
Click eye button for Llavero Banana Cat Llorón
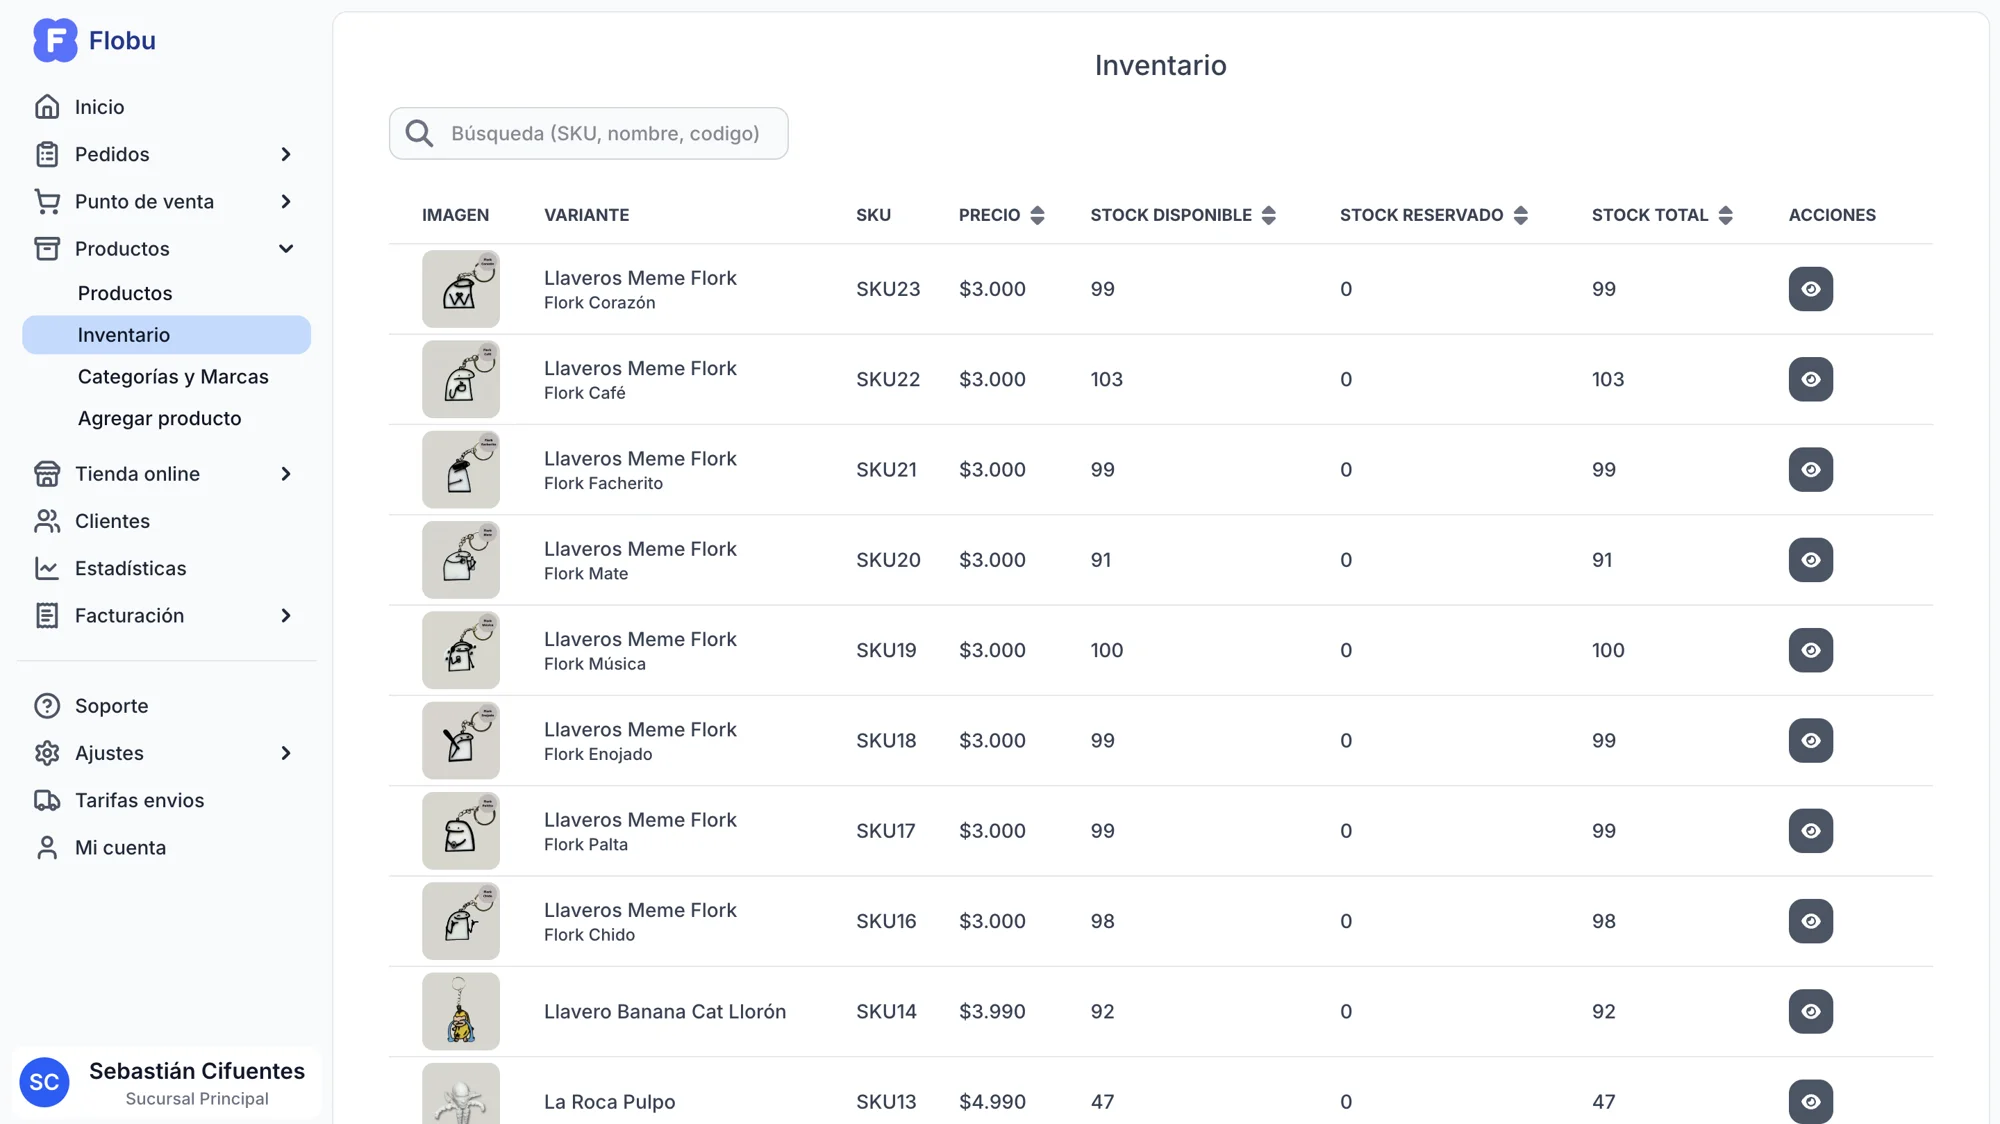1810,1011
